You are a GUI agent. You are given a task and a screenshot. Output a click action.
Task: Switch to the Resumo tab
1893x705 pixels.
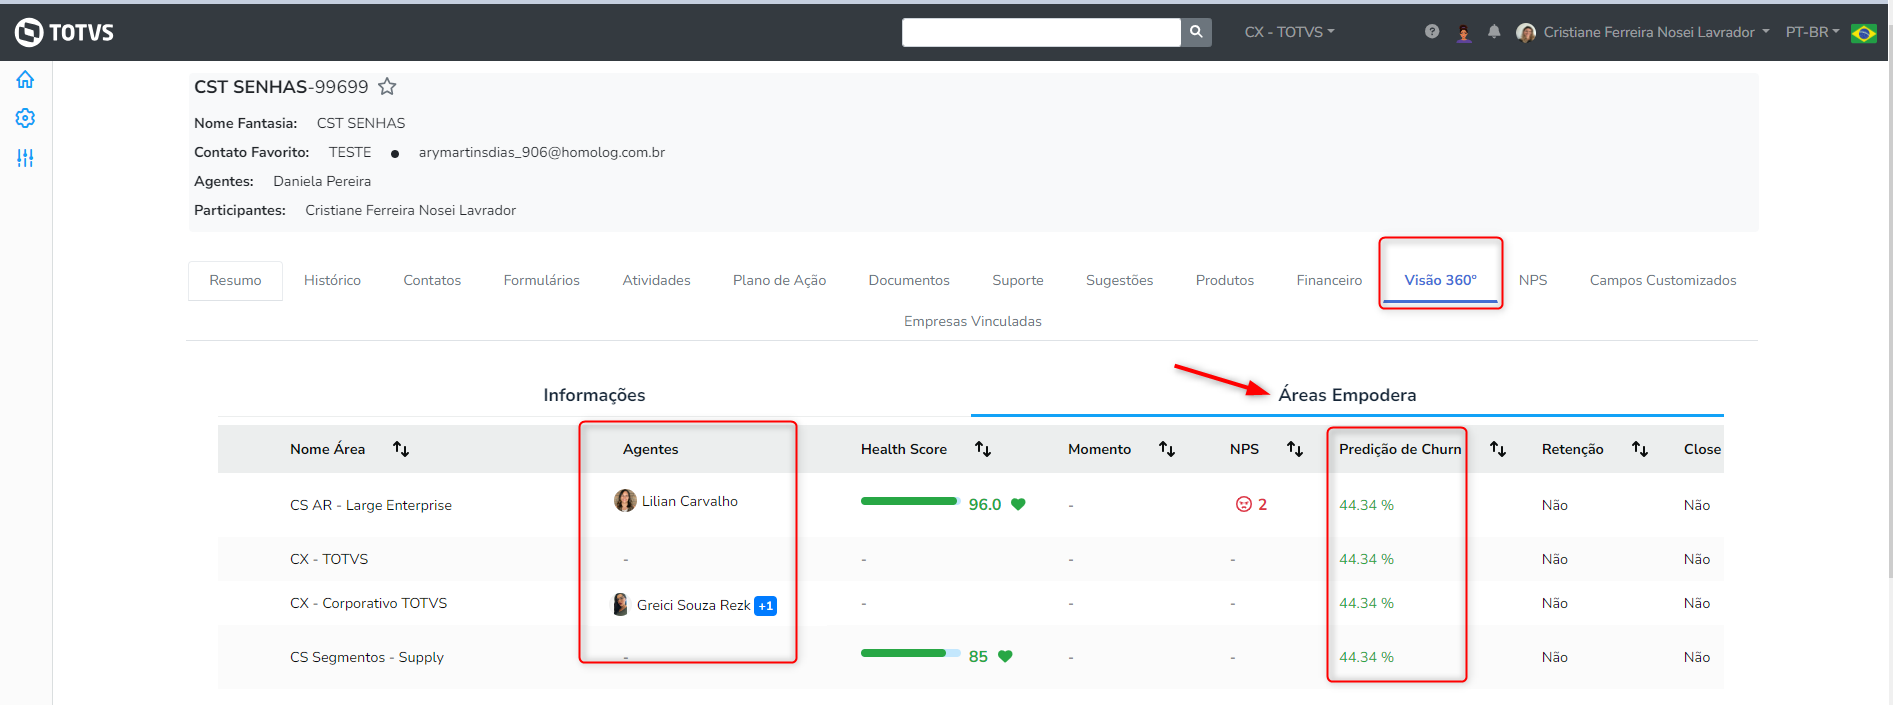pos(235,280)
